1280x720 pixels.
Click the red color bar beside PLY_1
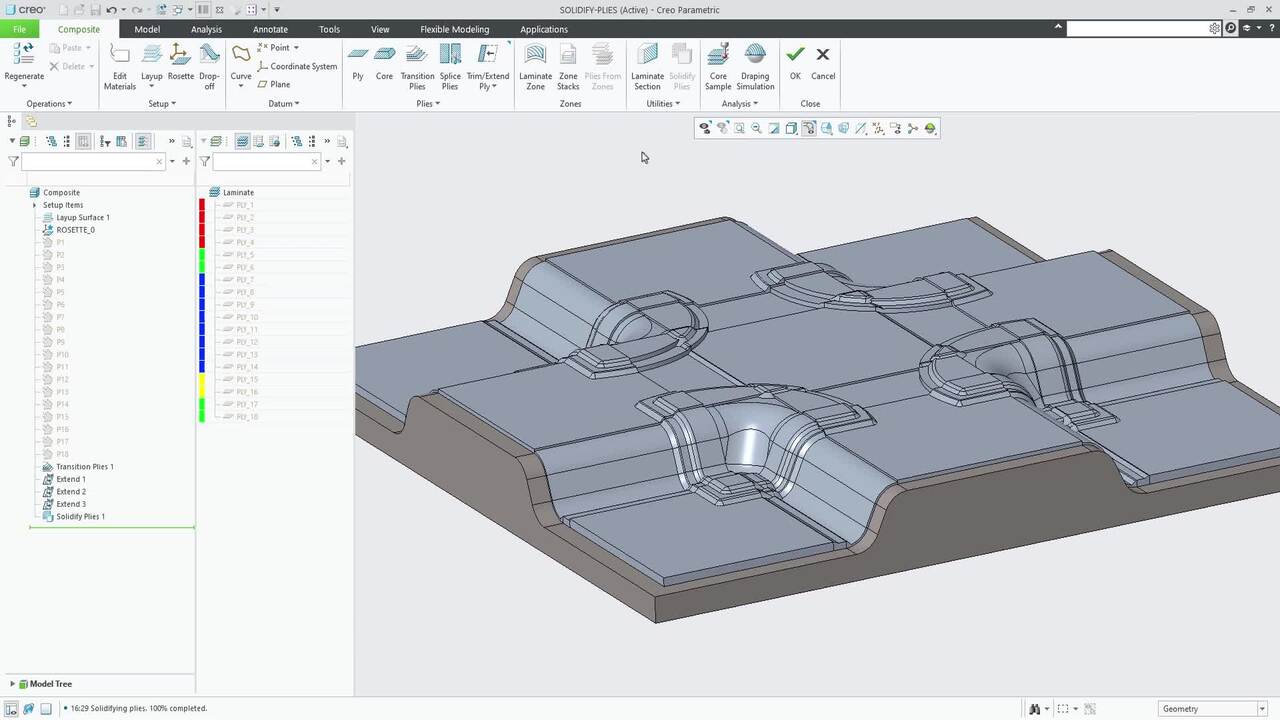pyautogui.click(x=202, y=205)
